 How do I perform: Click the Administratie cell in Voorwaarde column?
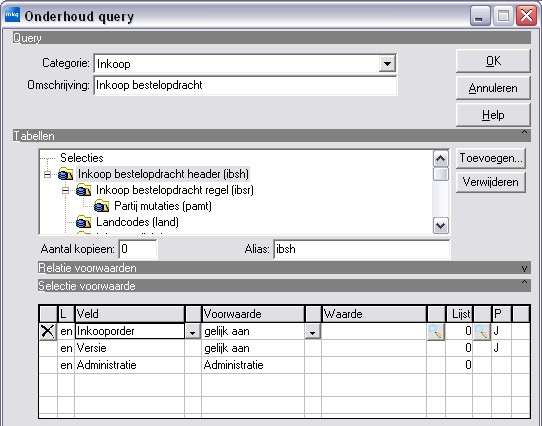tap(253, 365)
